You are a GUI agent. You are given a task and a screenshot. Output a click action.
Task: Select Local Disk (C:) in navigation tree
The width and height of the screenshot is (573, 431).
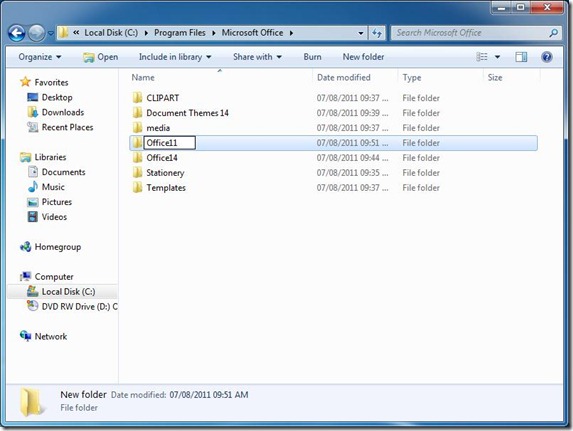click(x=68, y=292)
